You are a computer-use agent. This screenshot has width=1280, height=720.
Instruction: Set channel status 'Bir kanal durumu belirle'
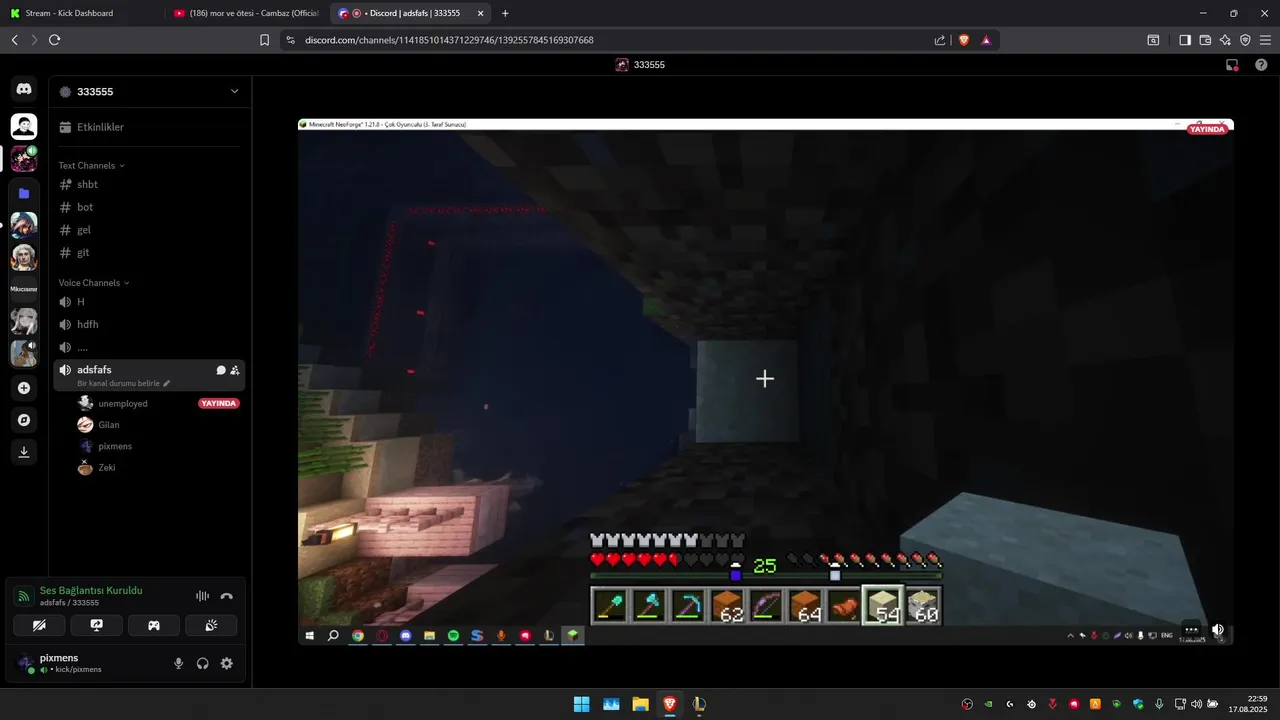click(123, 383)
